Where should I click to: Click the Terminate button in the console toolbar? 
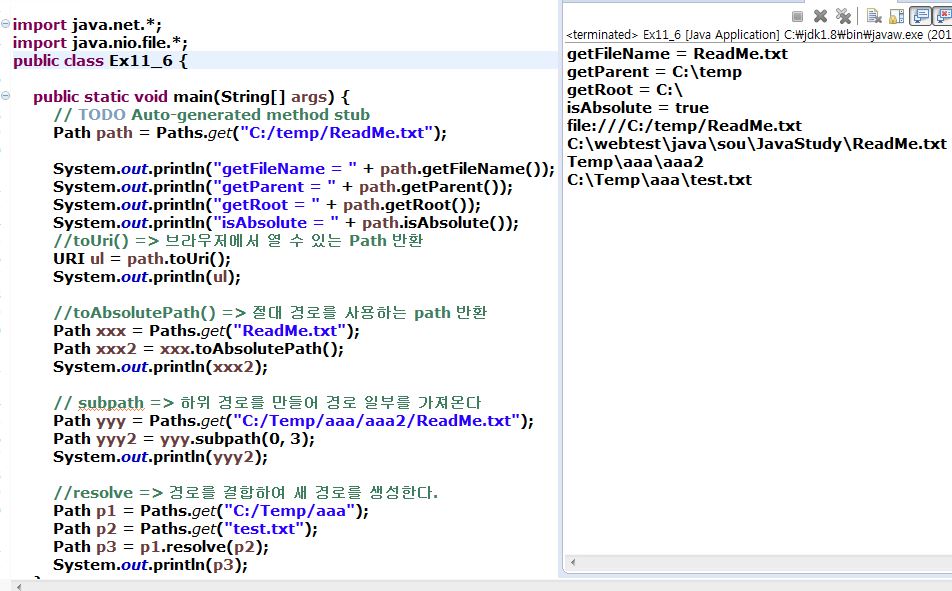798,16
